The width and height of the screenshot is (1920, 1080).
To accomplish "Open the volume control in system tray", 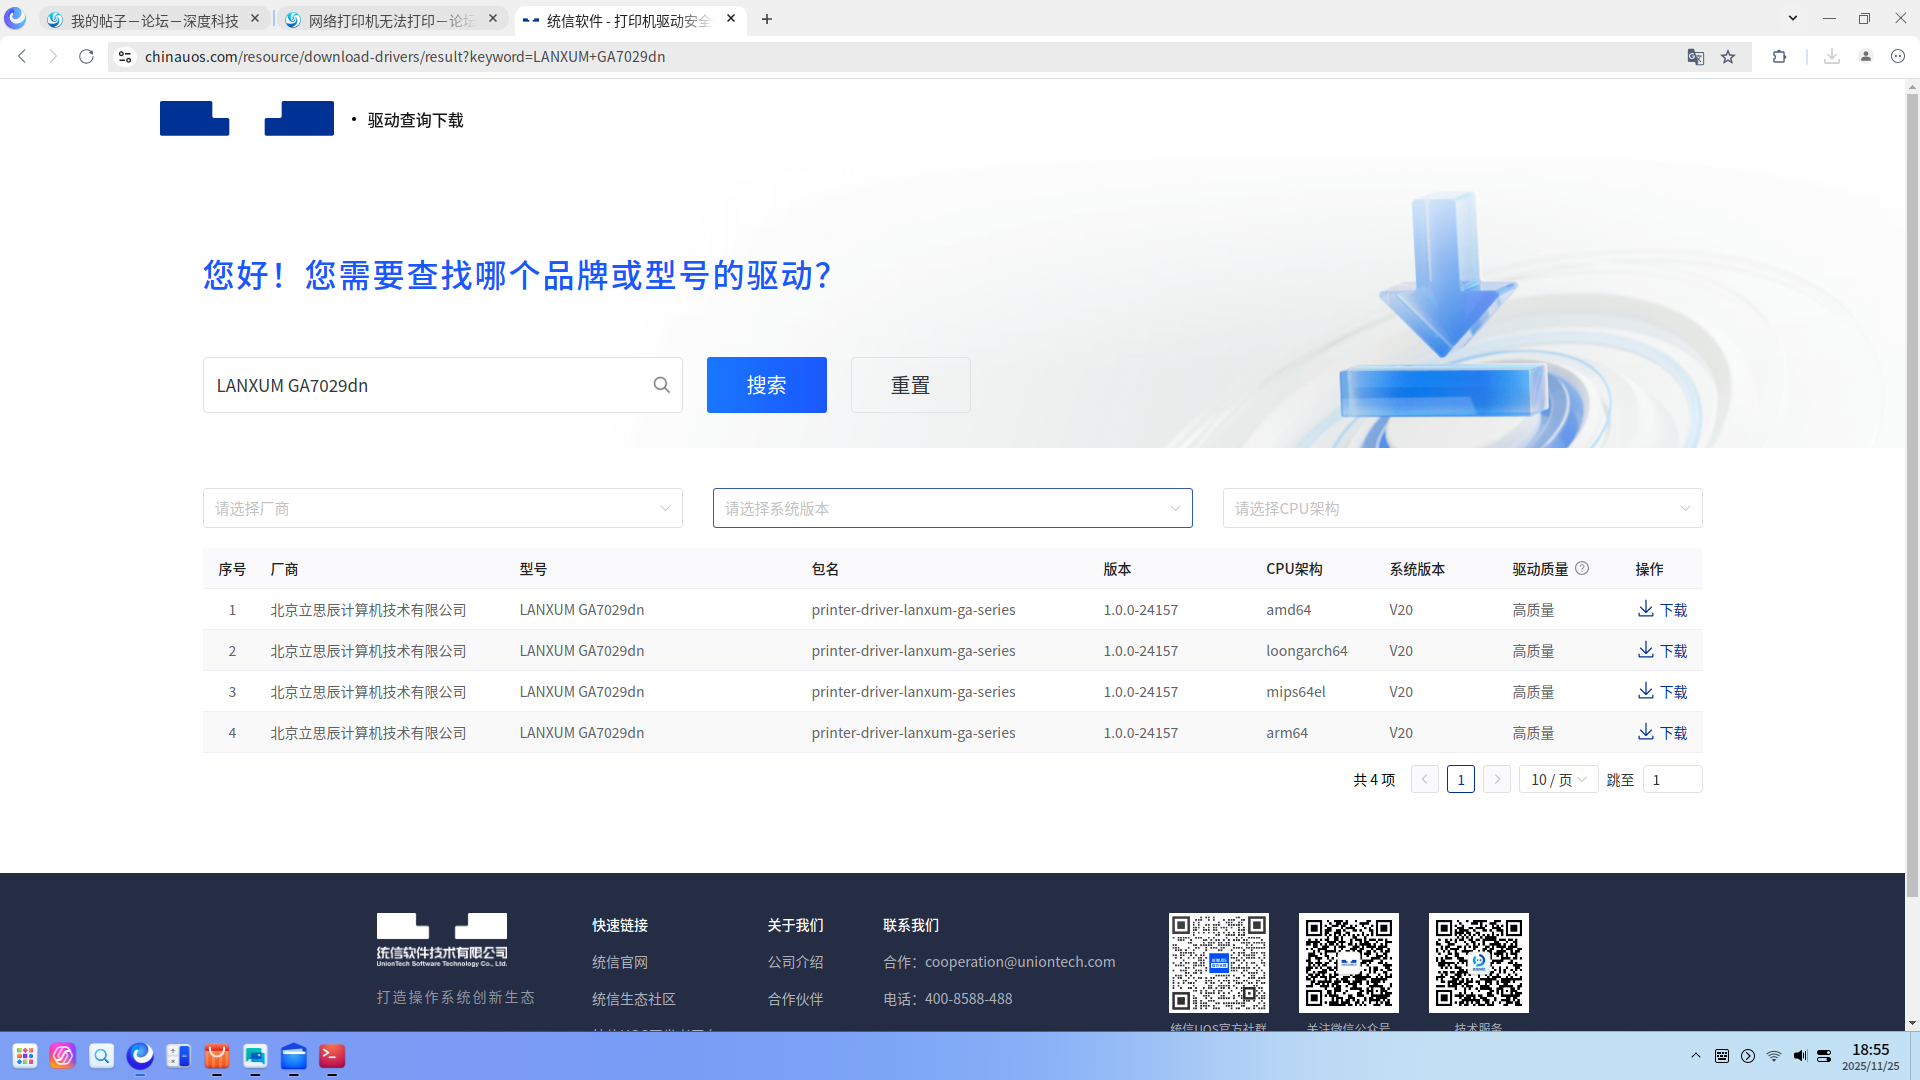I will pos(1800,1056).
